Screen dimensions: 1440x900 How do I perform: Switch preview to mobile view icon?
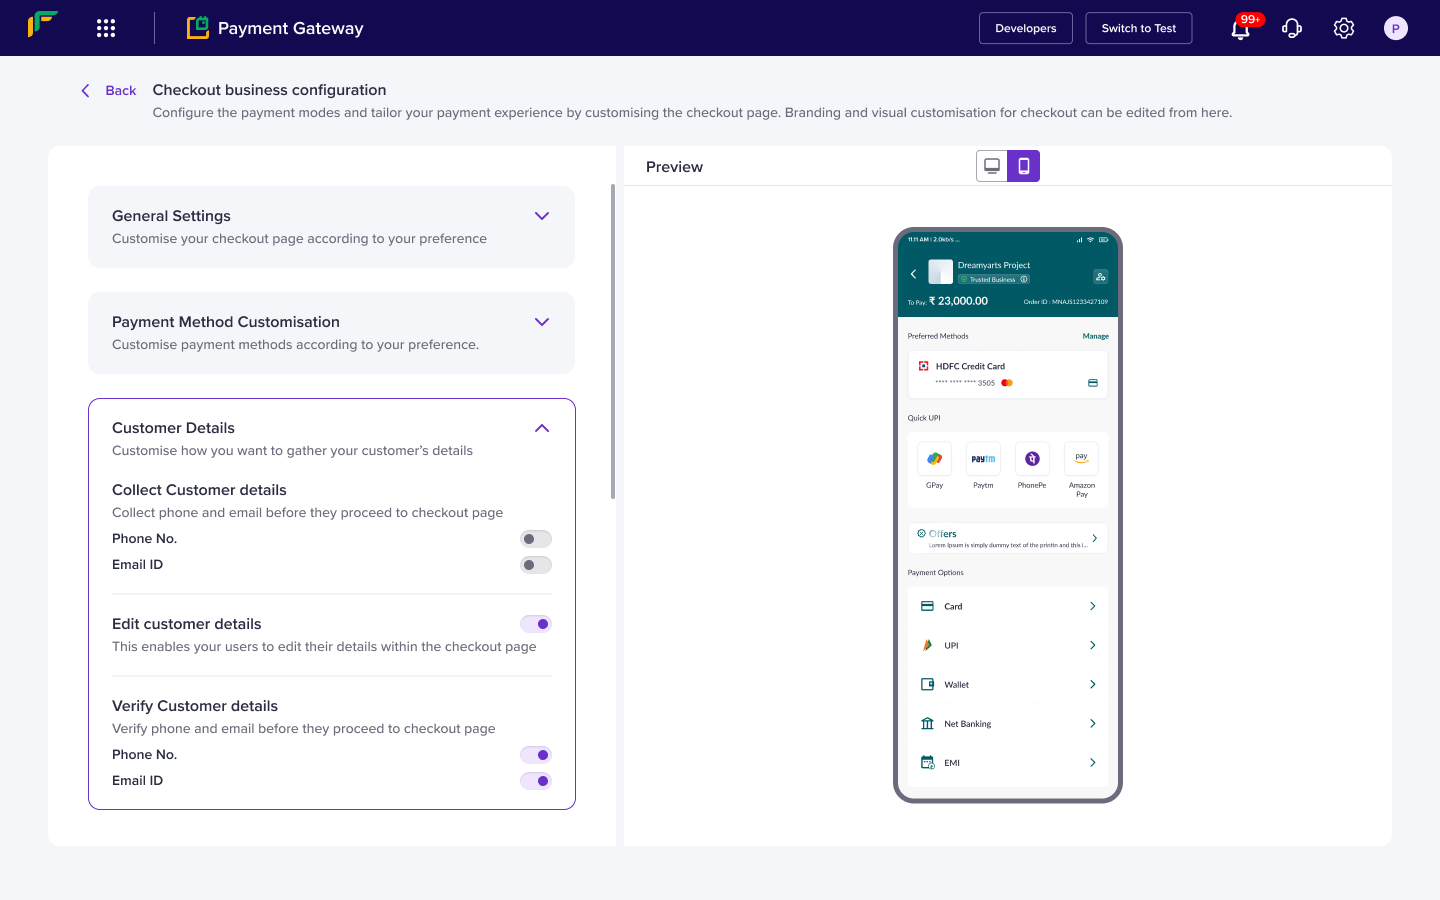(x=1023, y=166)
